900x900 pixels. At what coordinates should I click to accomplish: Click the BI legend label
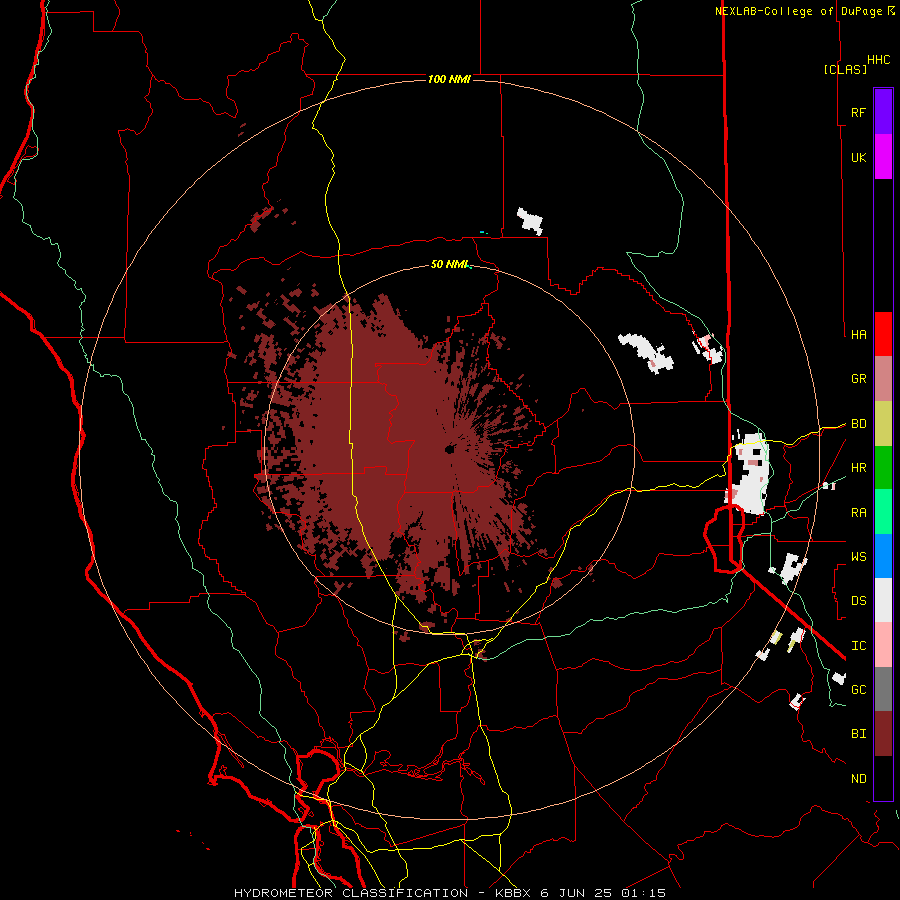pyautogui.click(x=858, y=734)
